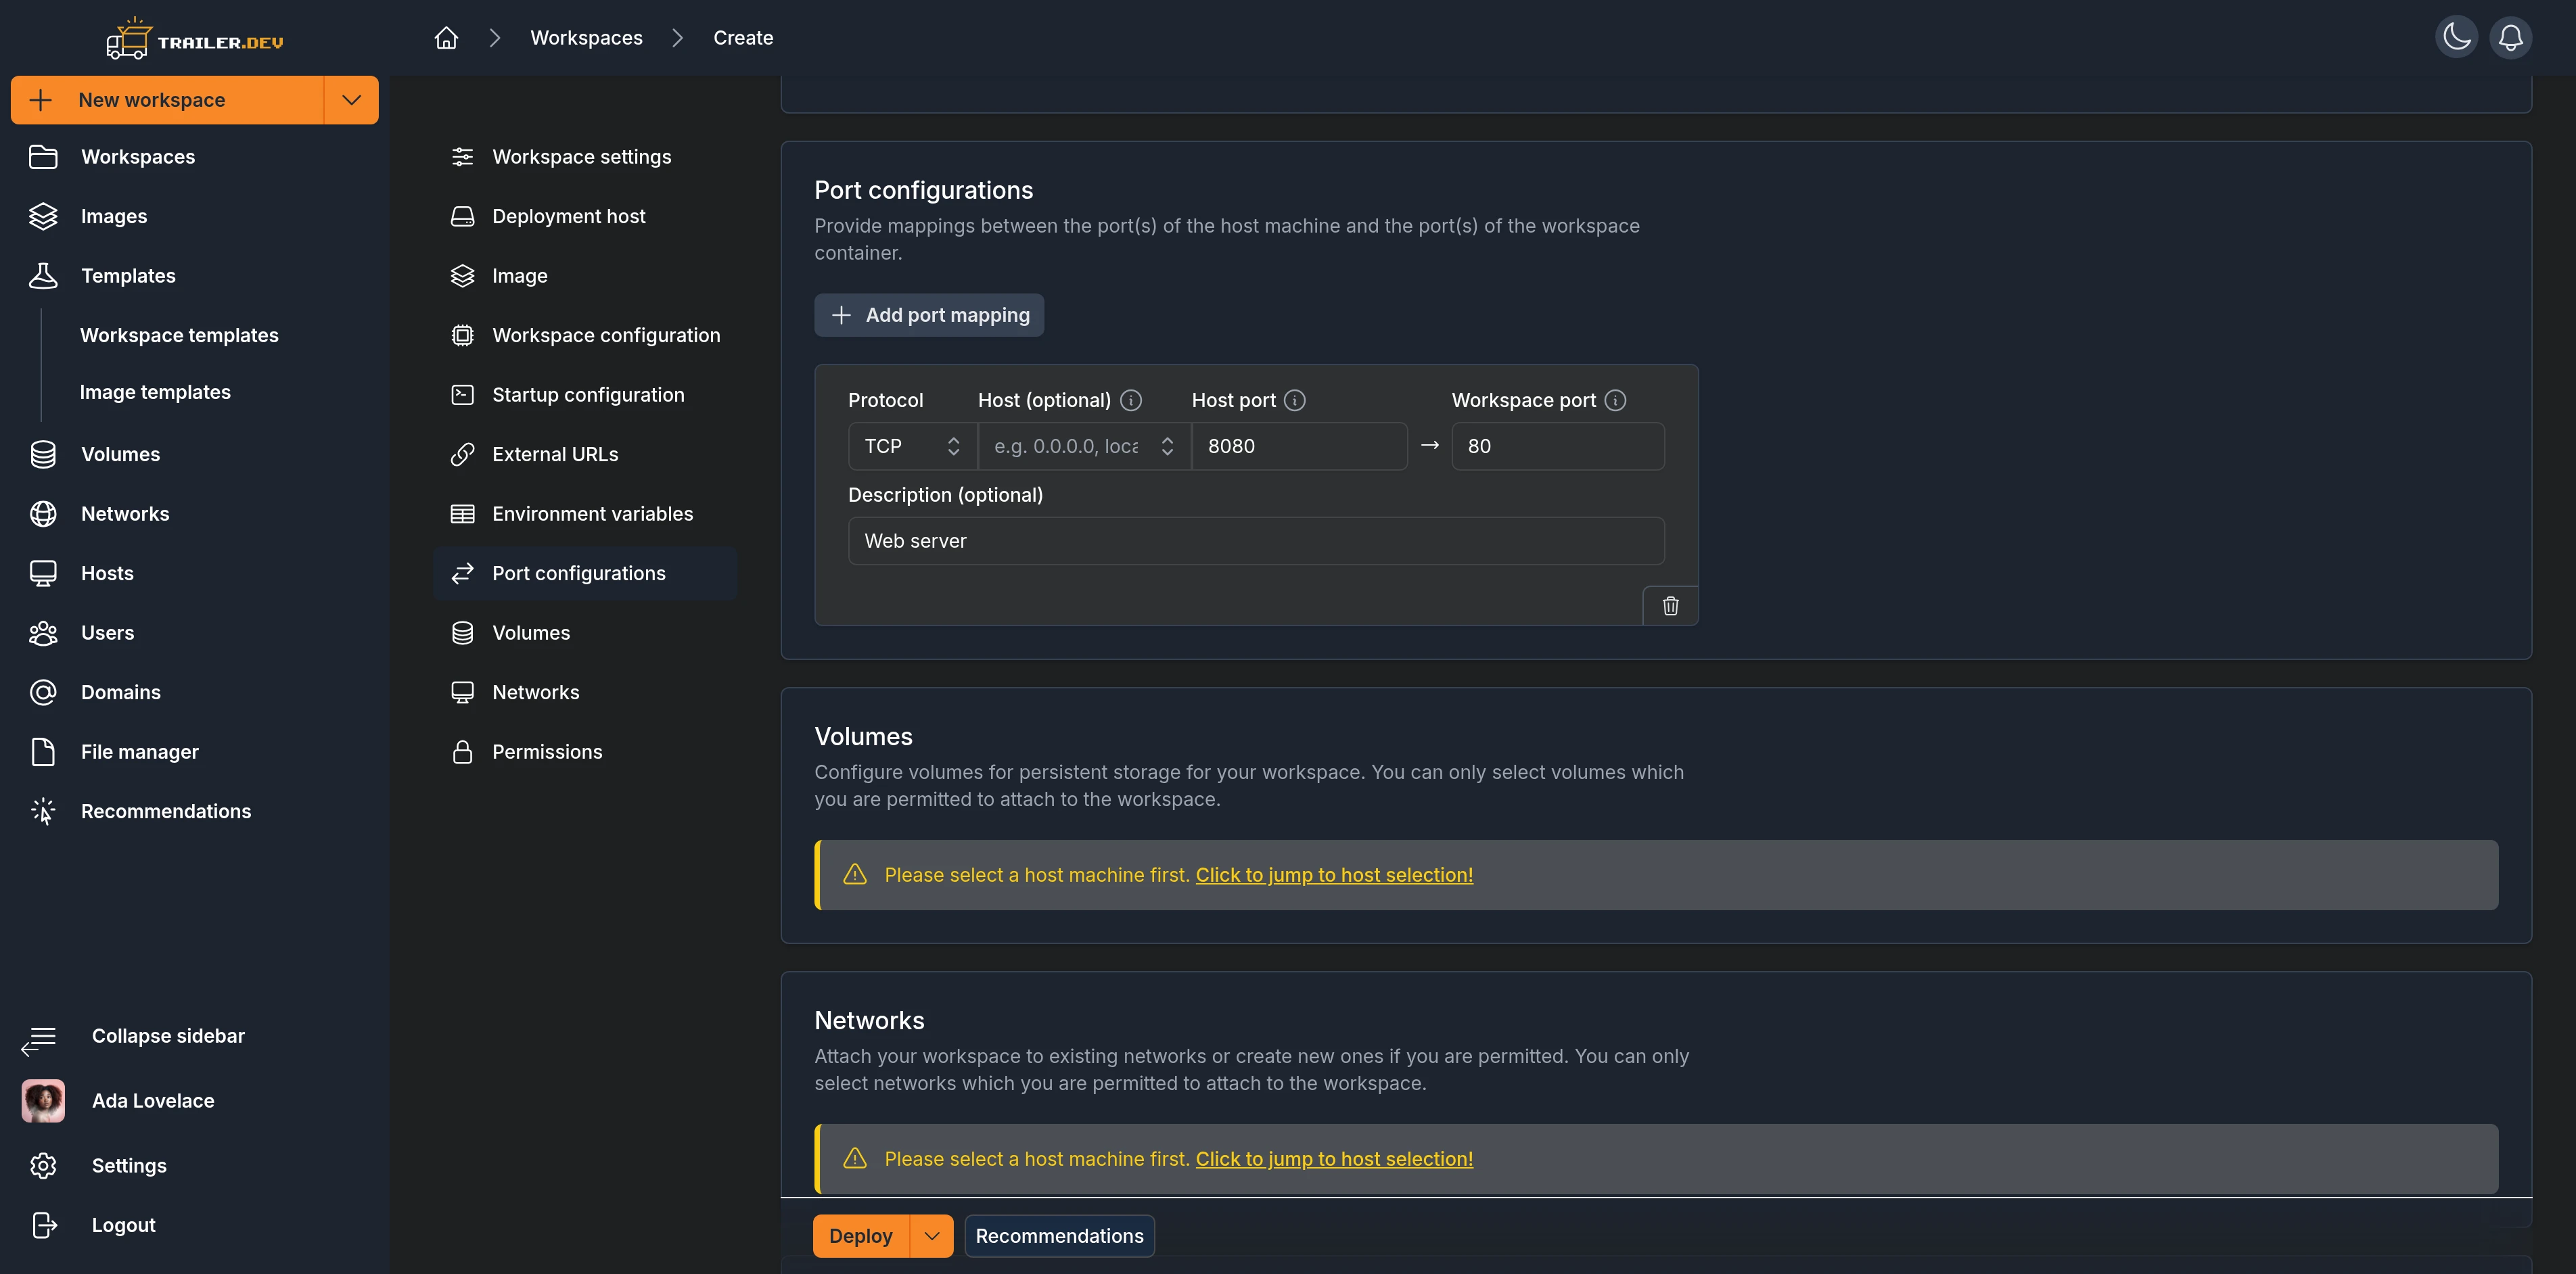2576x1274 pixels.
Task: Click the Deploy button
Action: [x=861, y=1236]
